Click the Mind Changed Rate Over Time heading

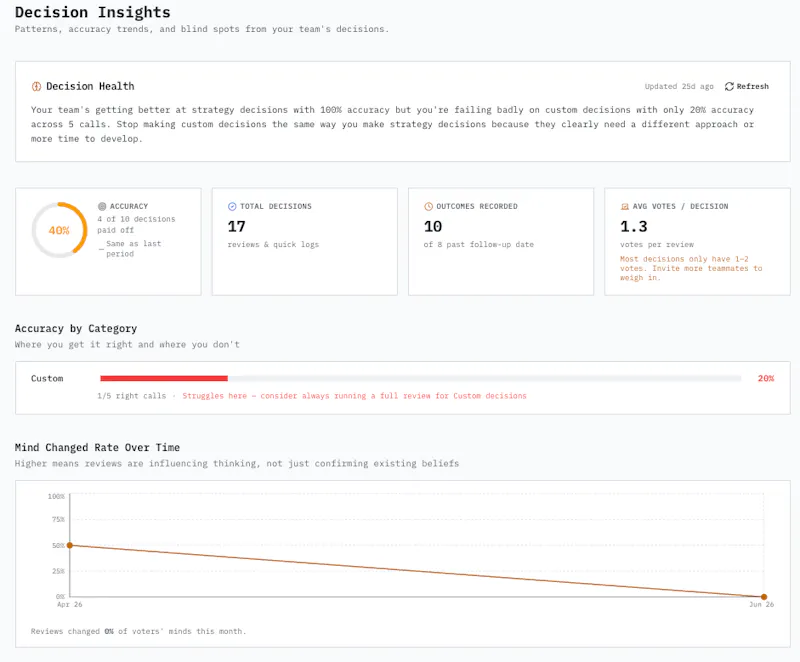97,447
